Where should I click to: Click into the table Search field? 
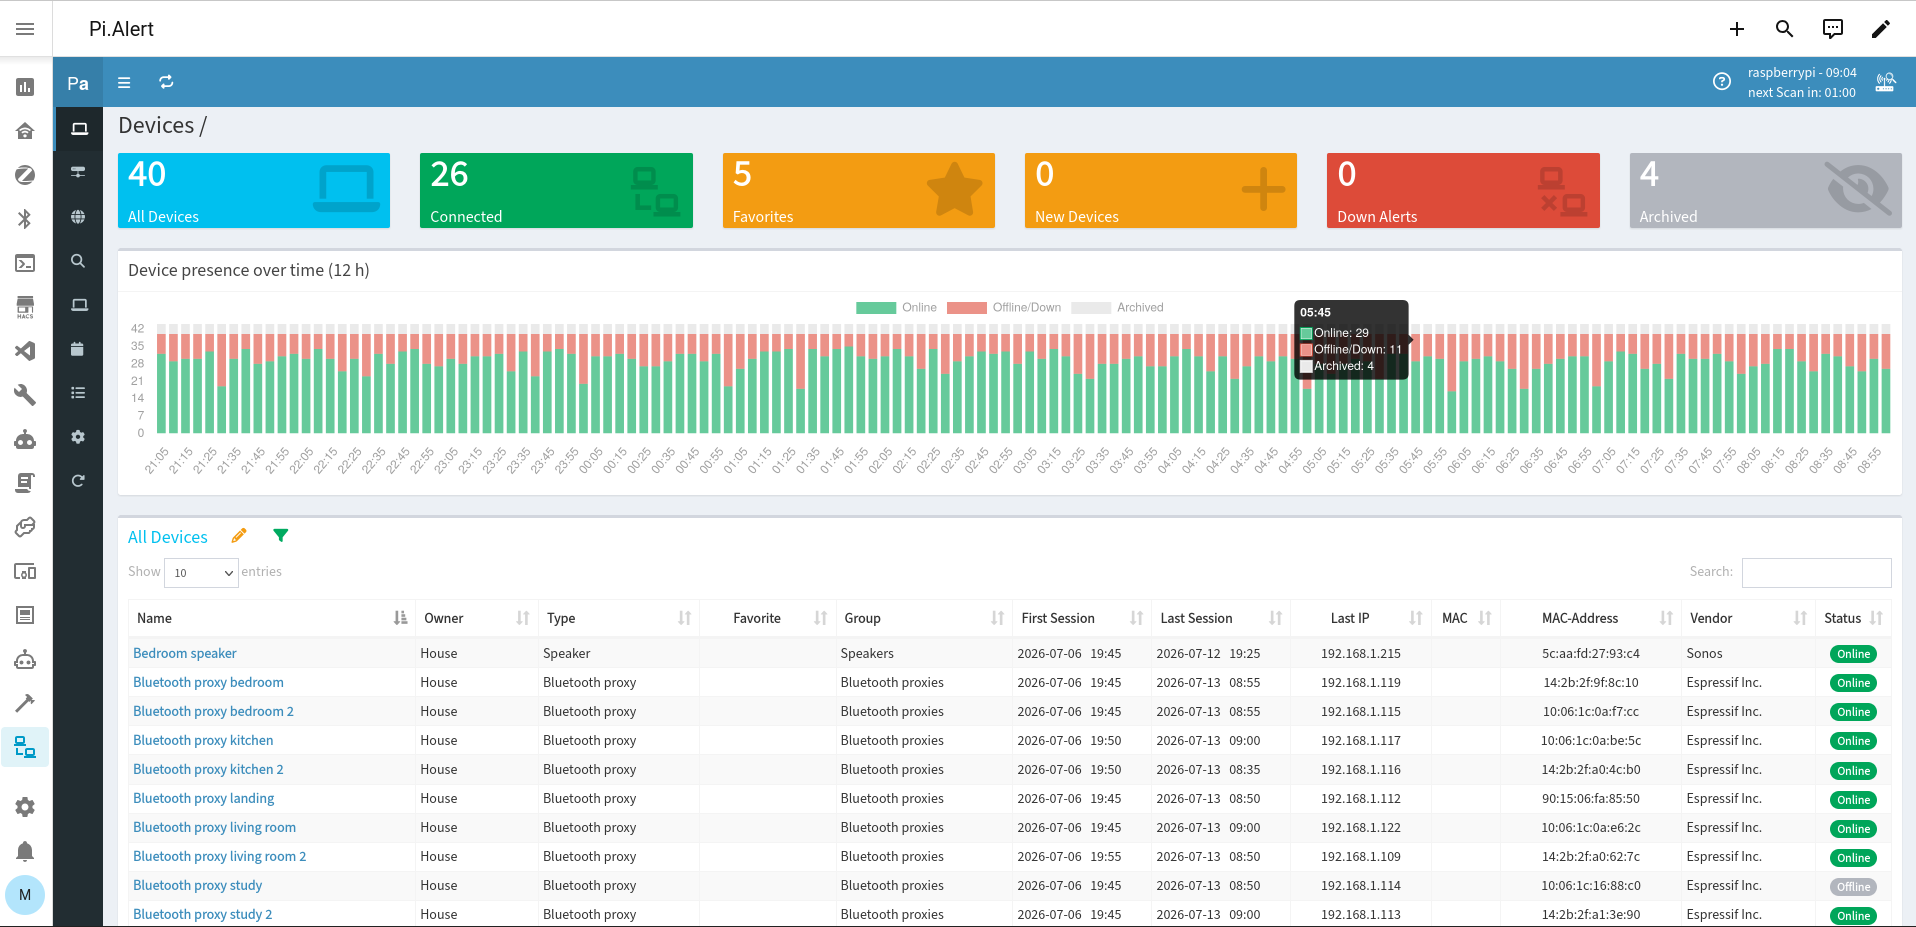pyautogui.click(x=1816, y=572)
